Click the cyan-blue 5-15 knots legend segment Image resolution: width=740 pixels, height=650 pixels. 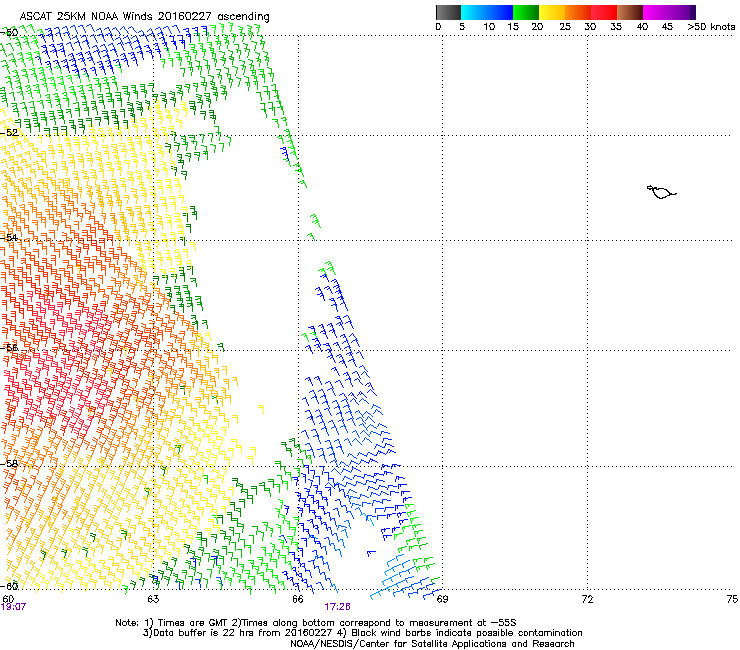[x=487, y=12]
